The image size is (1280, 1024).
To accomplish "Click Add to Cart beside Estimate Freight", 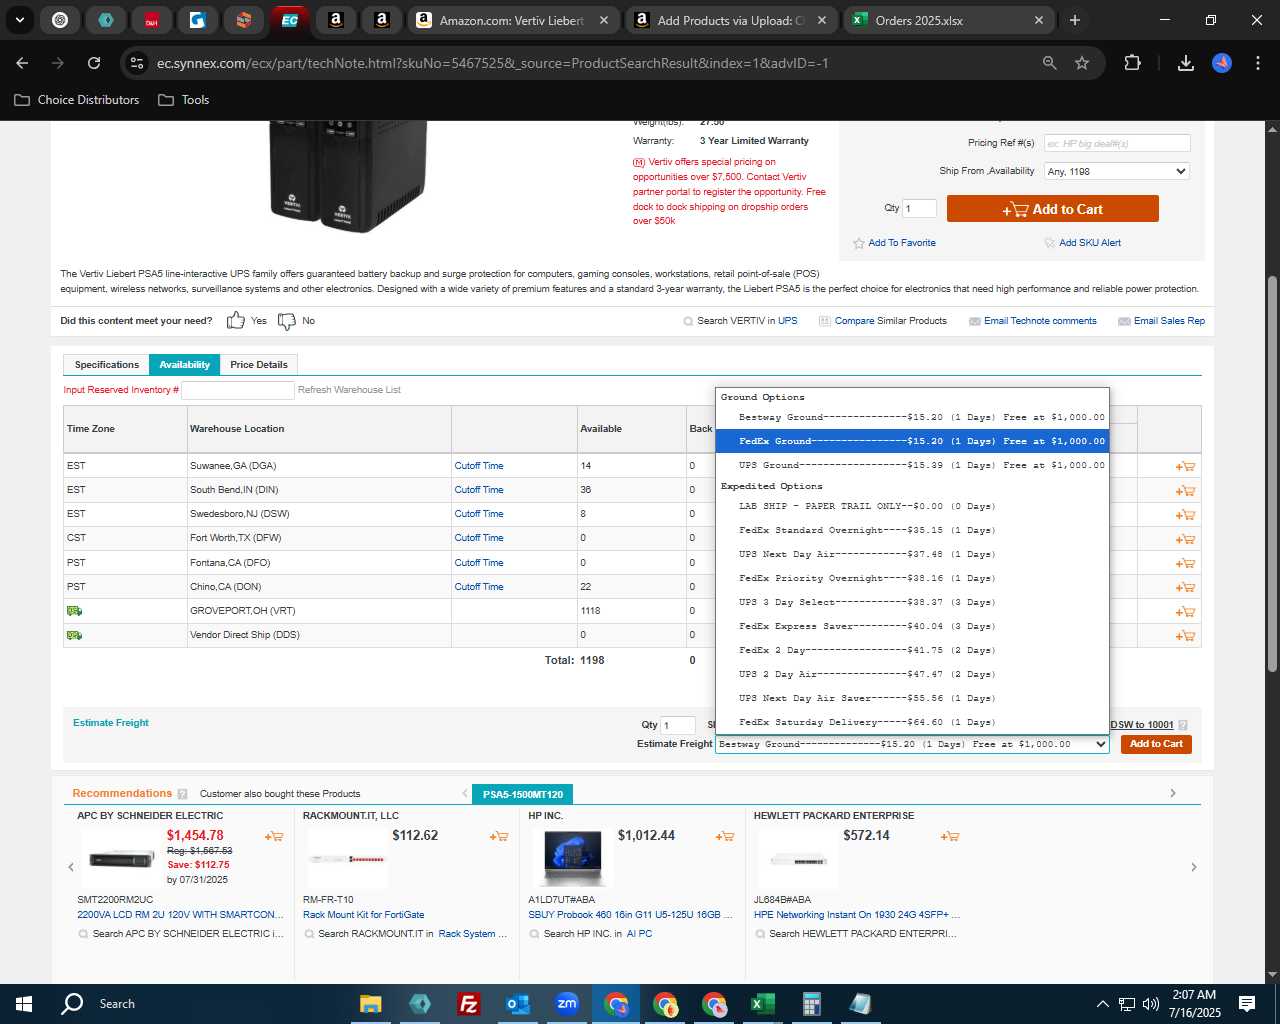I will pyautogui.click(x=1156, y=744).
